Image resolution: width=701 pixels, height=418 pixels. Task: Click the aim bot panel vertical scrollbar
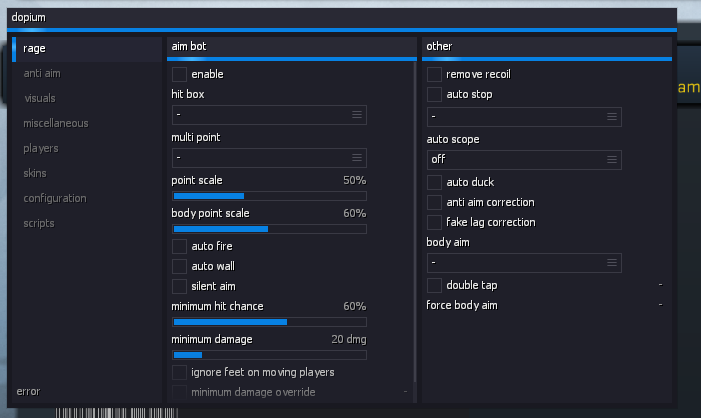(x=415, y=222)
